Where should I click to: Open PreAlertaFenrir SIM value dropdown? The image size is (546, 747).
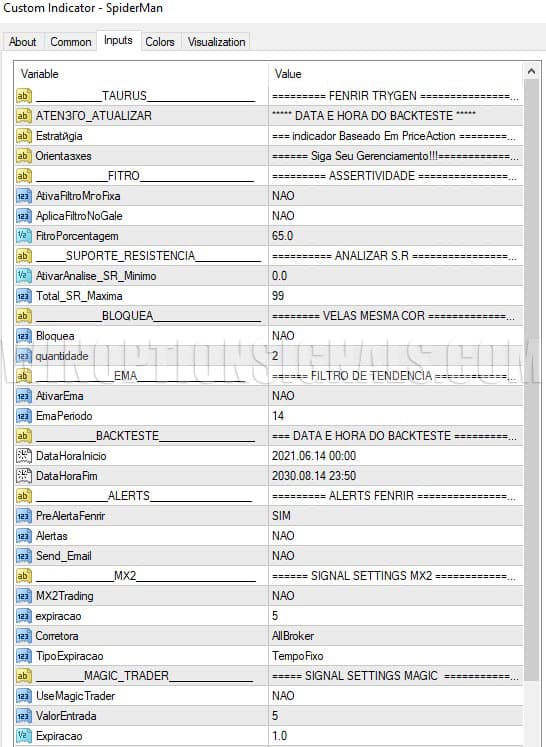click(396, 516)
